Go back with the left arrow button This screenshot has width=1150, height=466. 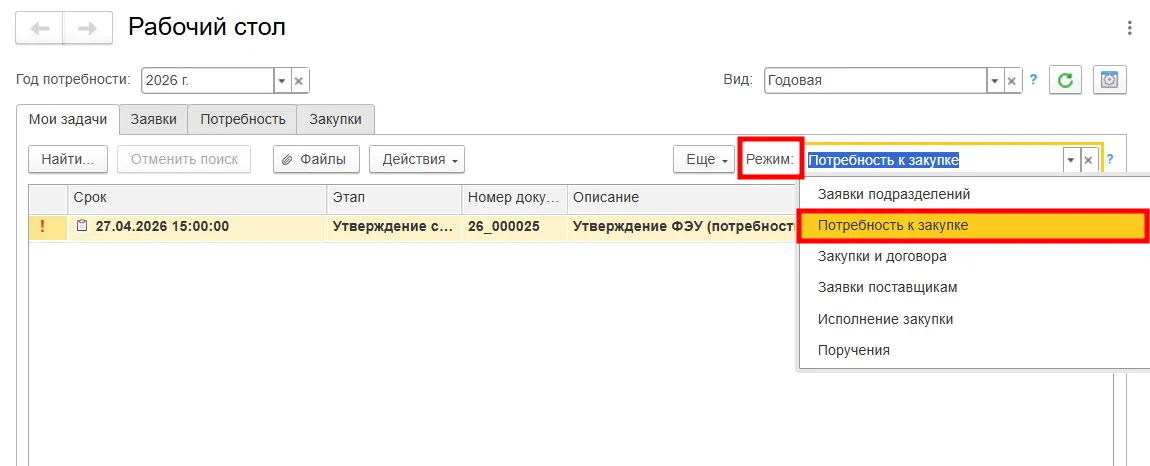40,29
